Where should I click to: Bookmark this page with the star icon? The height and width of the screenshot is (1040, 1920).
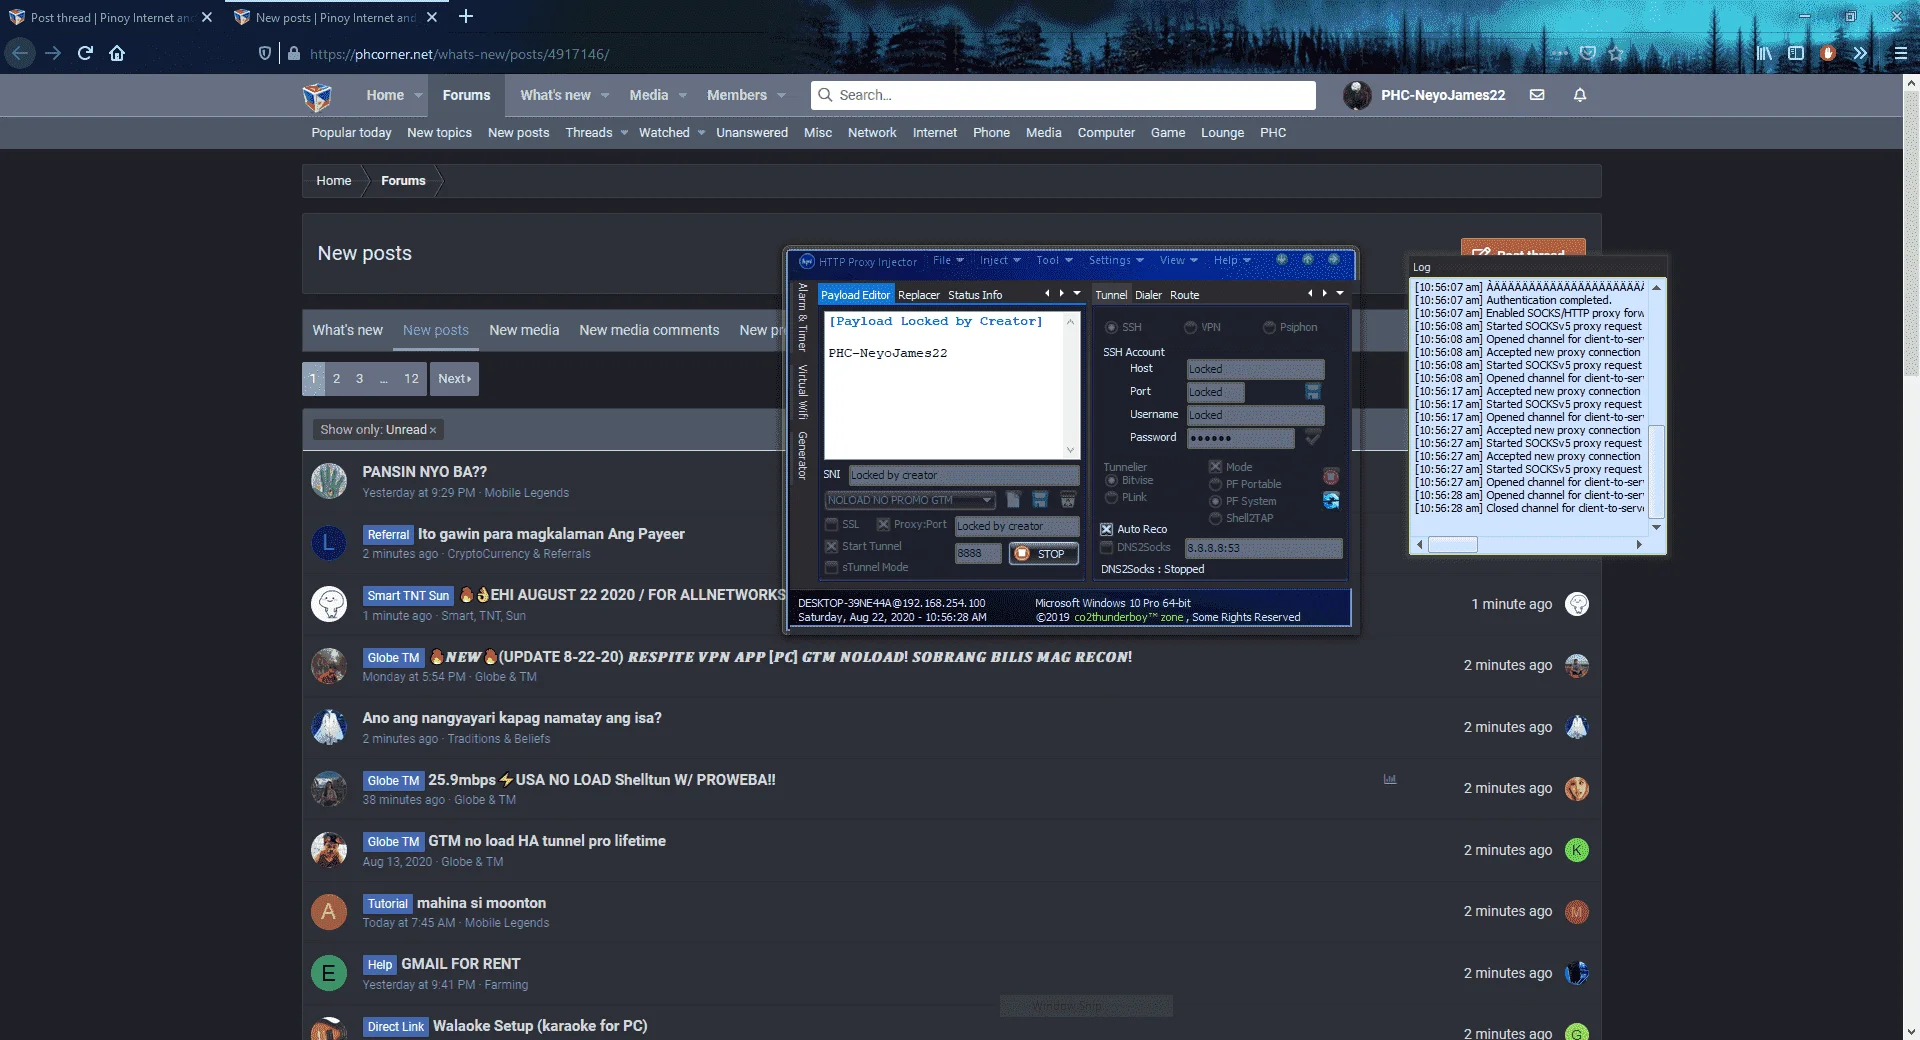pyautogui.click(x=1616, y=53)
